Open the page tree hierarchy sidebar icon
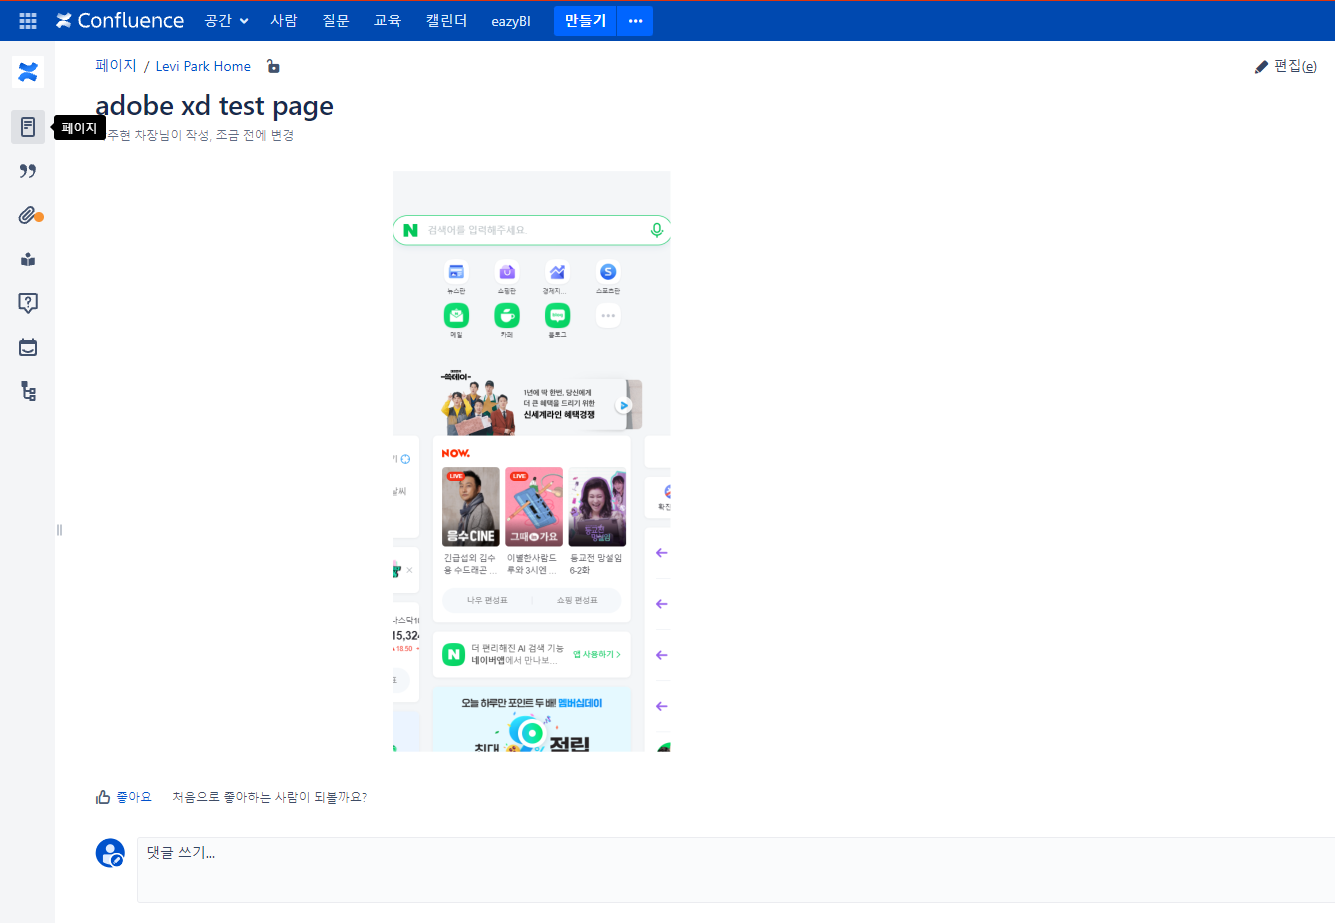Screen dimensions: 1335x923 (28, 391)
